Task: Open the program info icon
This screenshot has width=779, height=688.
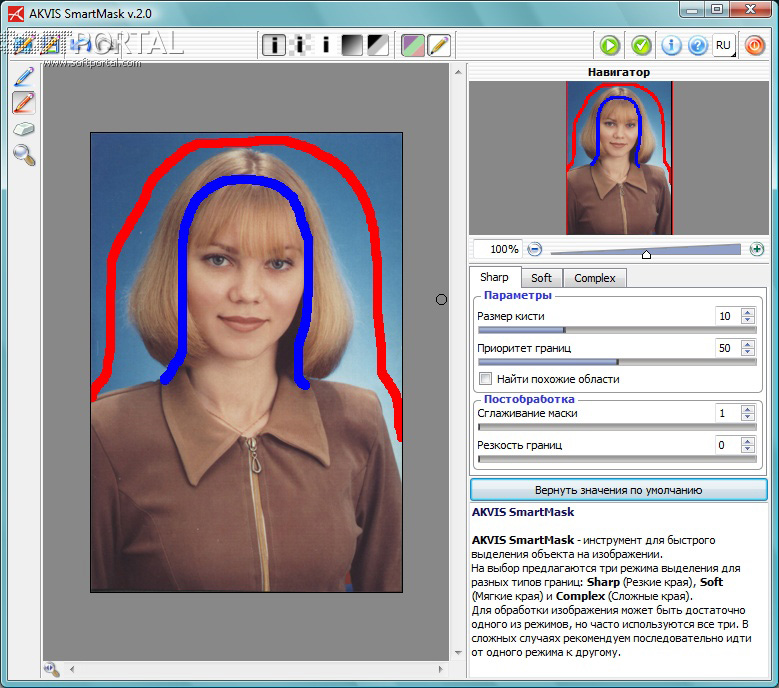Action: (672, 45)
